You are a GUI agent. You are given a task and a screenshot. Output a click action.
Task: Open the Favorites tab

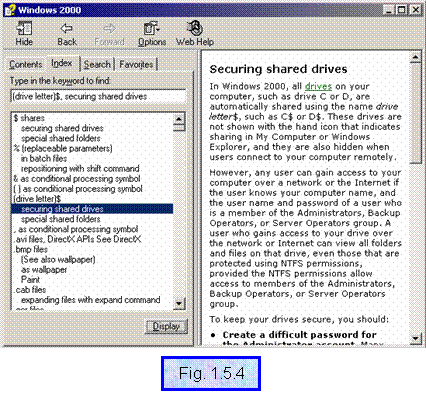click(136, 64)
